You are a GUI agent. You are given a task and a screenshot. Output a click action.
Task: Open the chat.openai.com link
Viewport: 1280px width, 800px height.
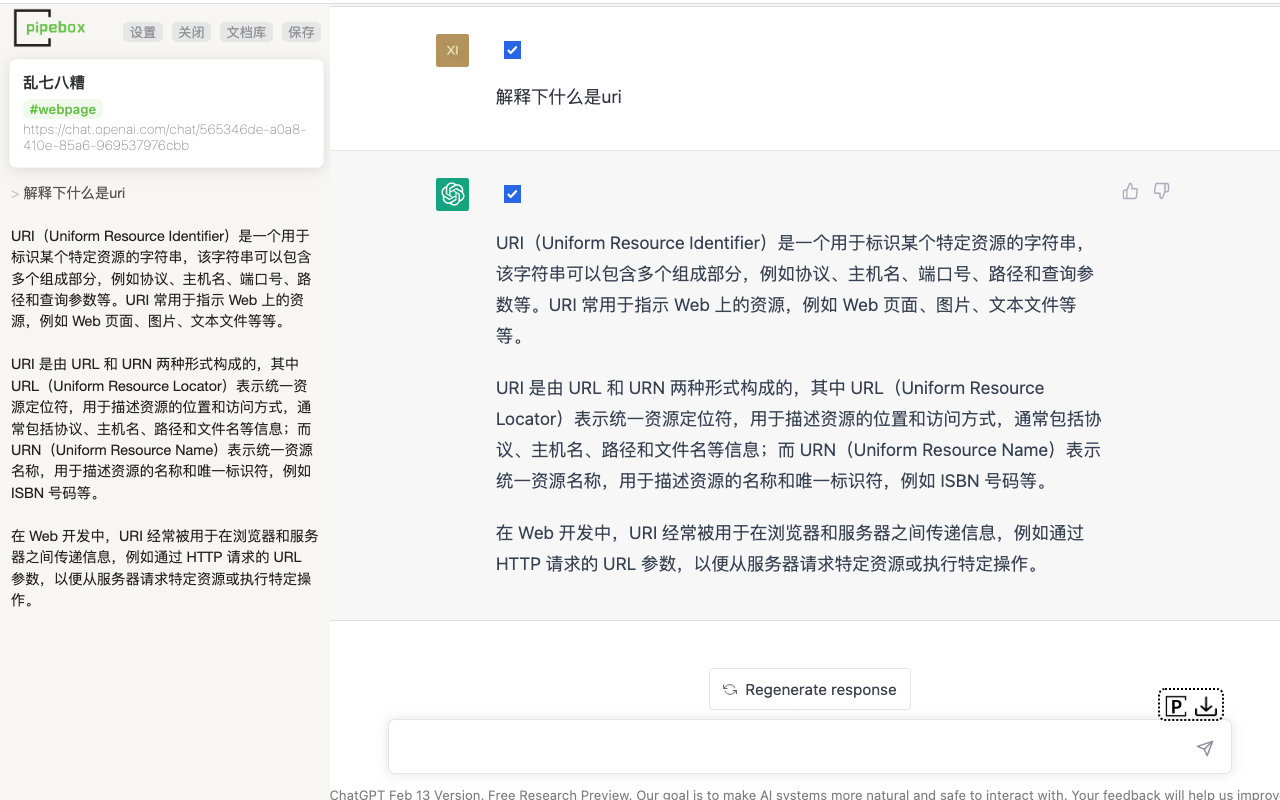[163, 137]
